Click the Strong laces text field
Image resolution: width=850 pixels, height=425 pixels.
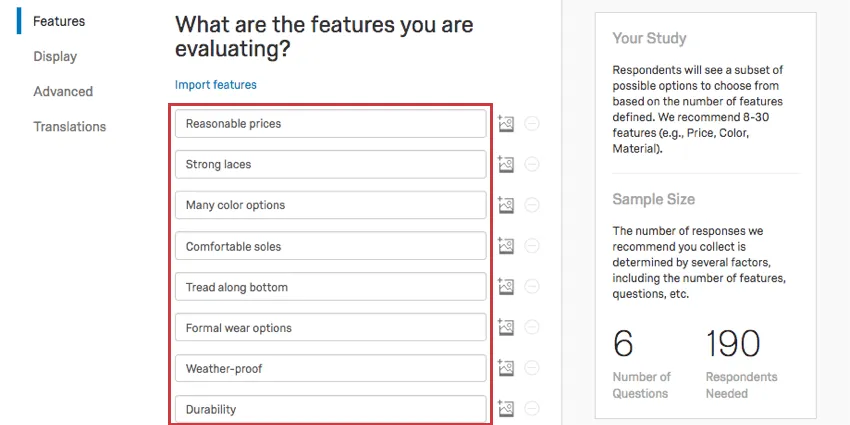[x=330, y=165]
